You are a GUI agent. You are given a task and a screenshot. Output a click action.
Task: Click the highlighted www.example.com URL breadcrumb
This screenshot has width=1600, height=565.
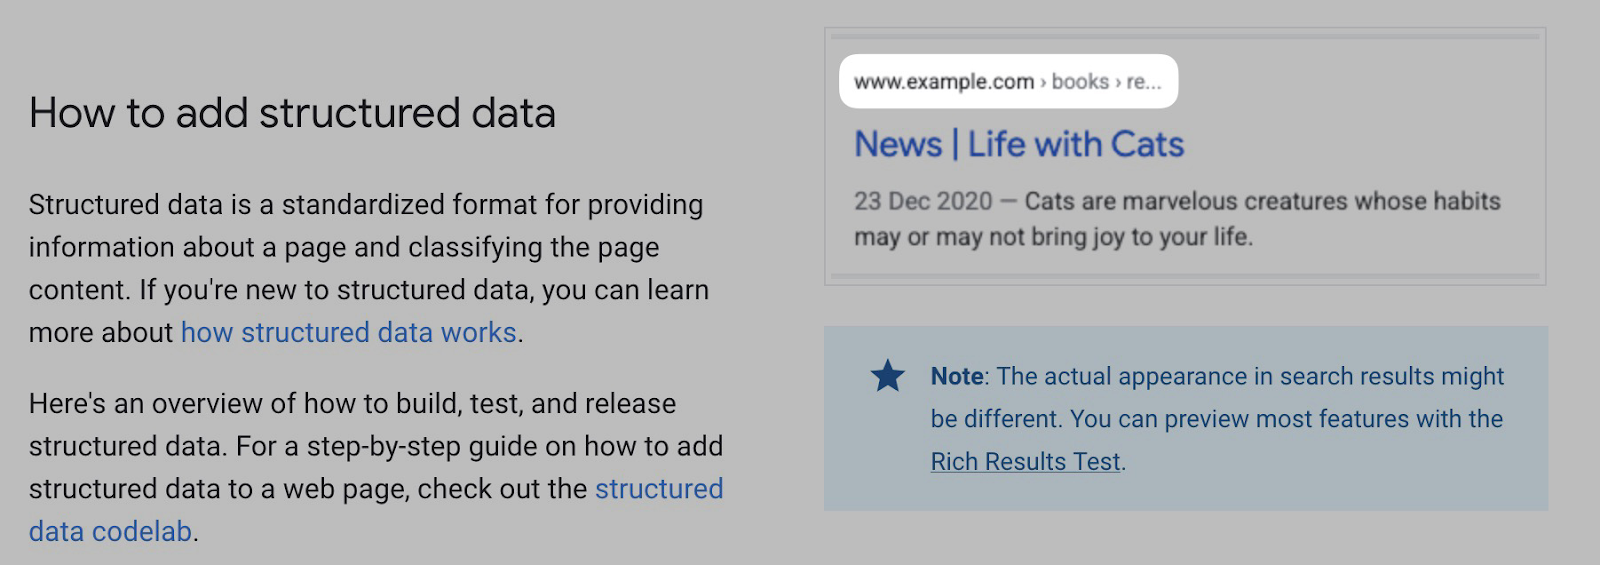[943, 82]
